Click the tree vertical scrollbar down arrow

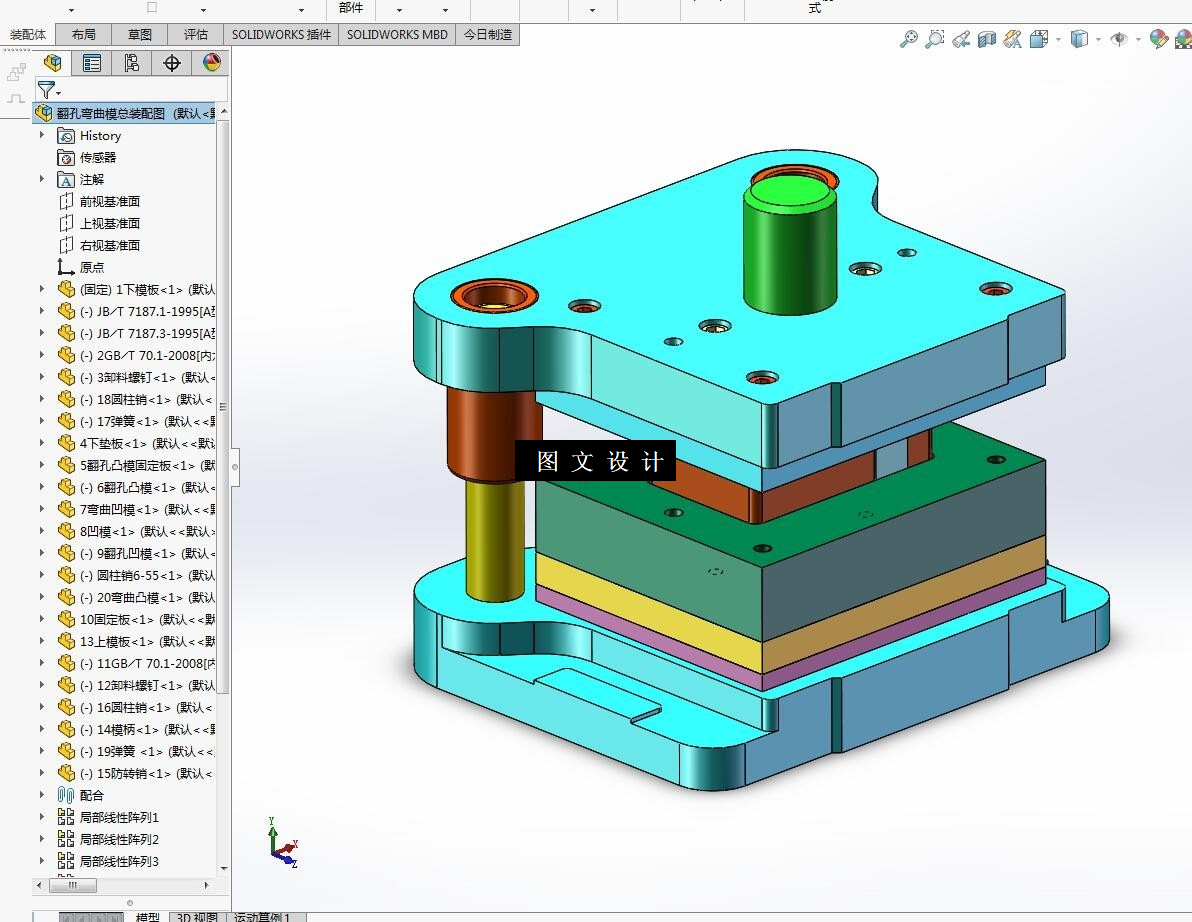click(x=224, y=868)
